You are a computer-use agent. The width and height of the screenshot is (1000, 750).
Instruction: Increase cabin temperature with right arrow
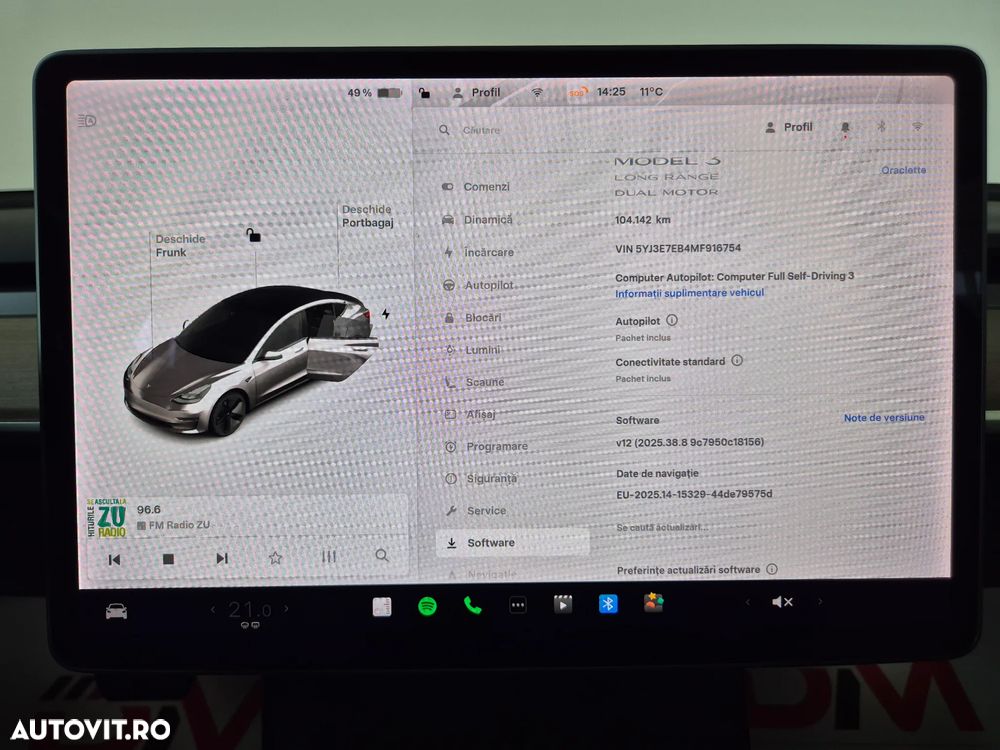(x=286, y=608)
